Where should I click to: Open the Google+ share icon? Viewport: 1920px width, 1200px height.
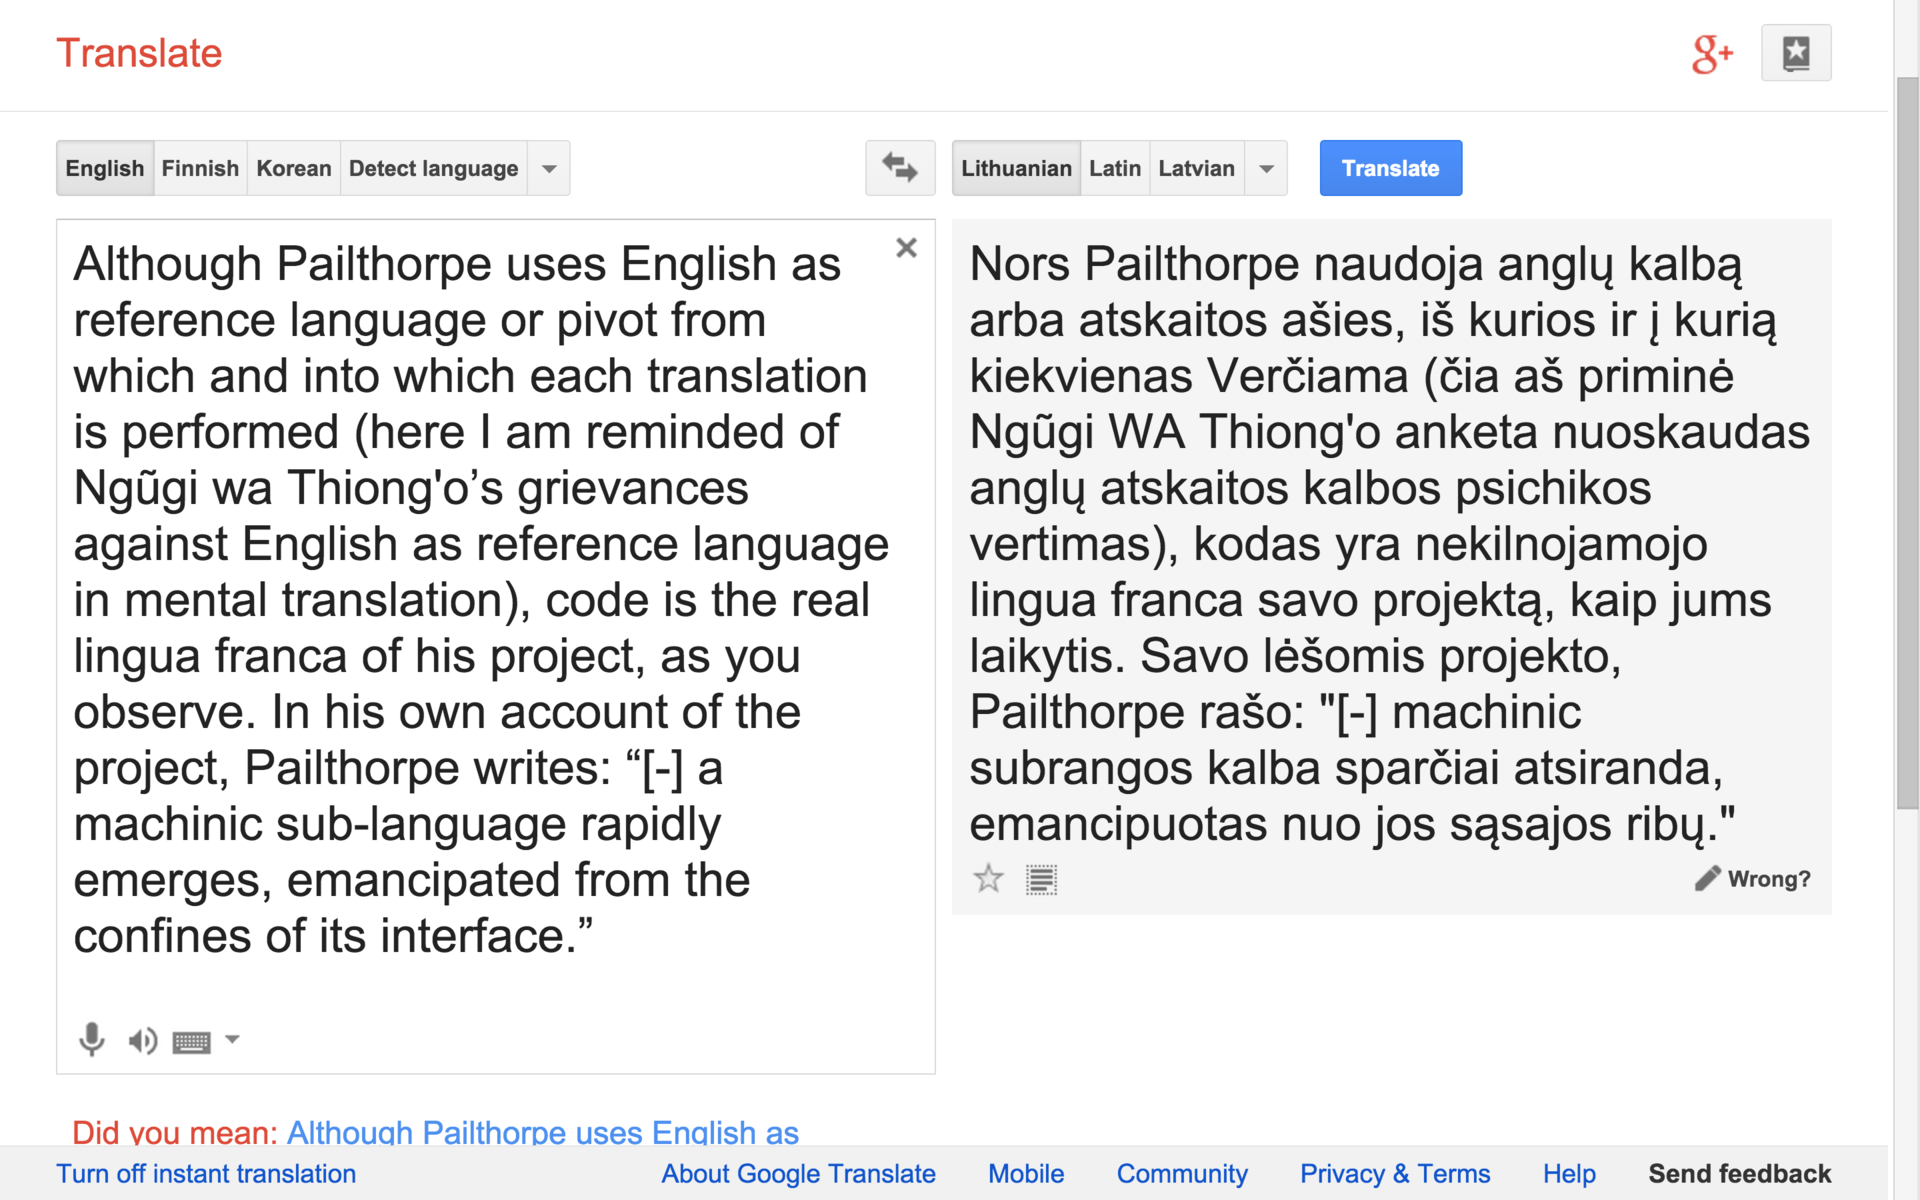[x=1711, y=54]
